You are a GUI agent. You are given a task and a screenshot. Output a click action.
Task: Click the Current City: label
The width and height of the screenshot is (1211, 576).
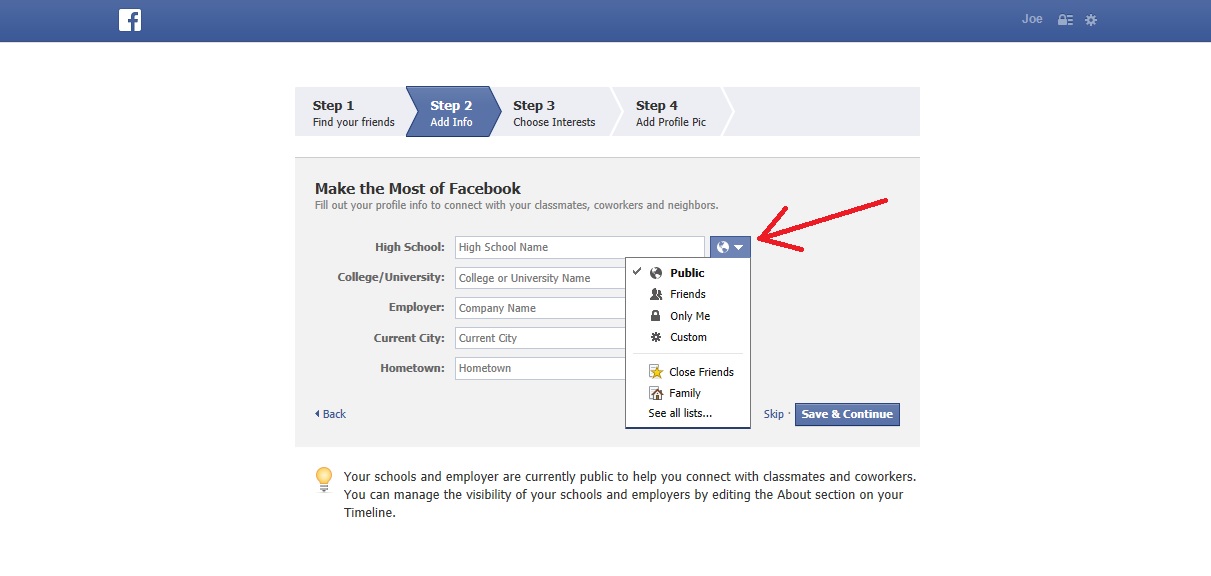click(409, 338)
